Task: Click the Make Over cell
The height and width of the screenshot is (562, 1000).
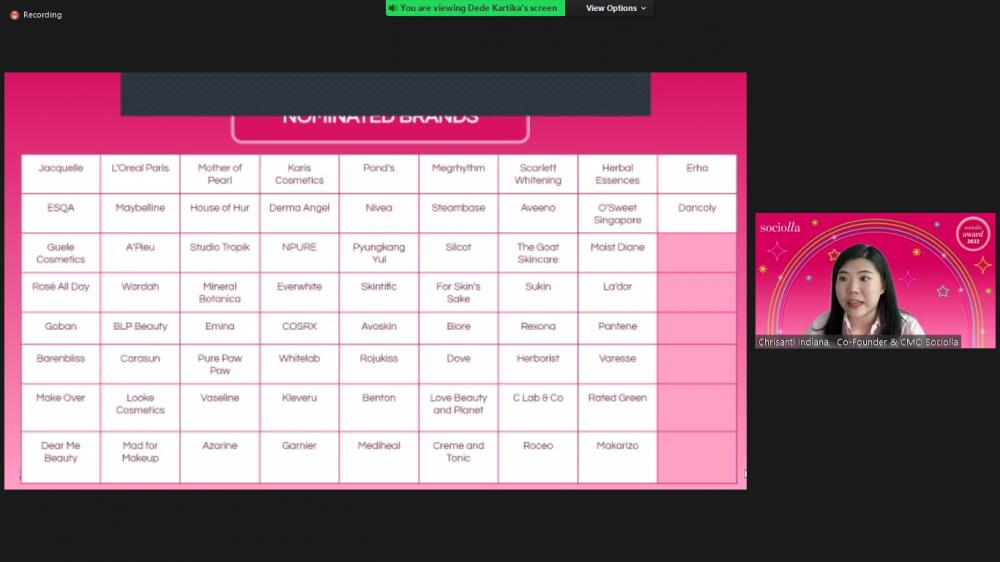Action: click(61, 408)
